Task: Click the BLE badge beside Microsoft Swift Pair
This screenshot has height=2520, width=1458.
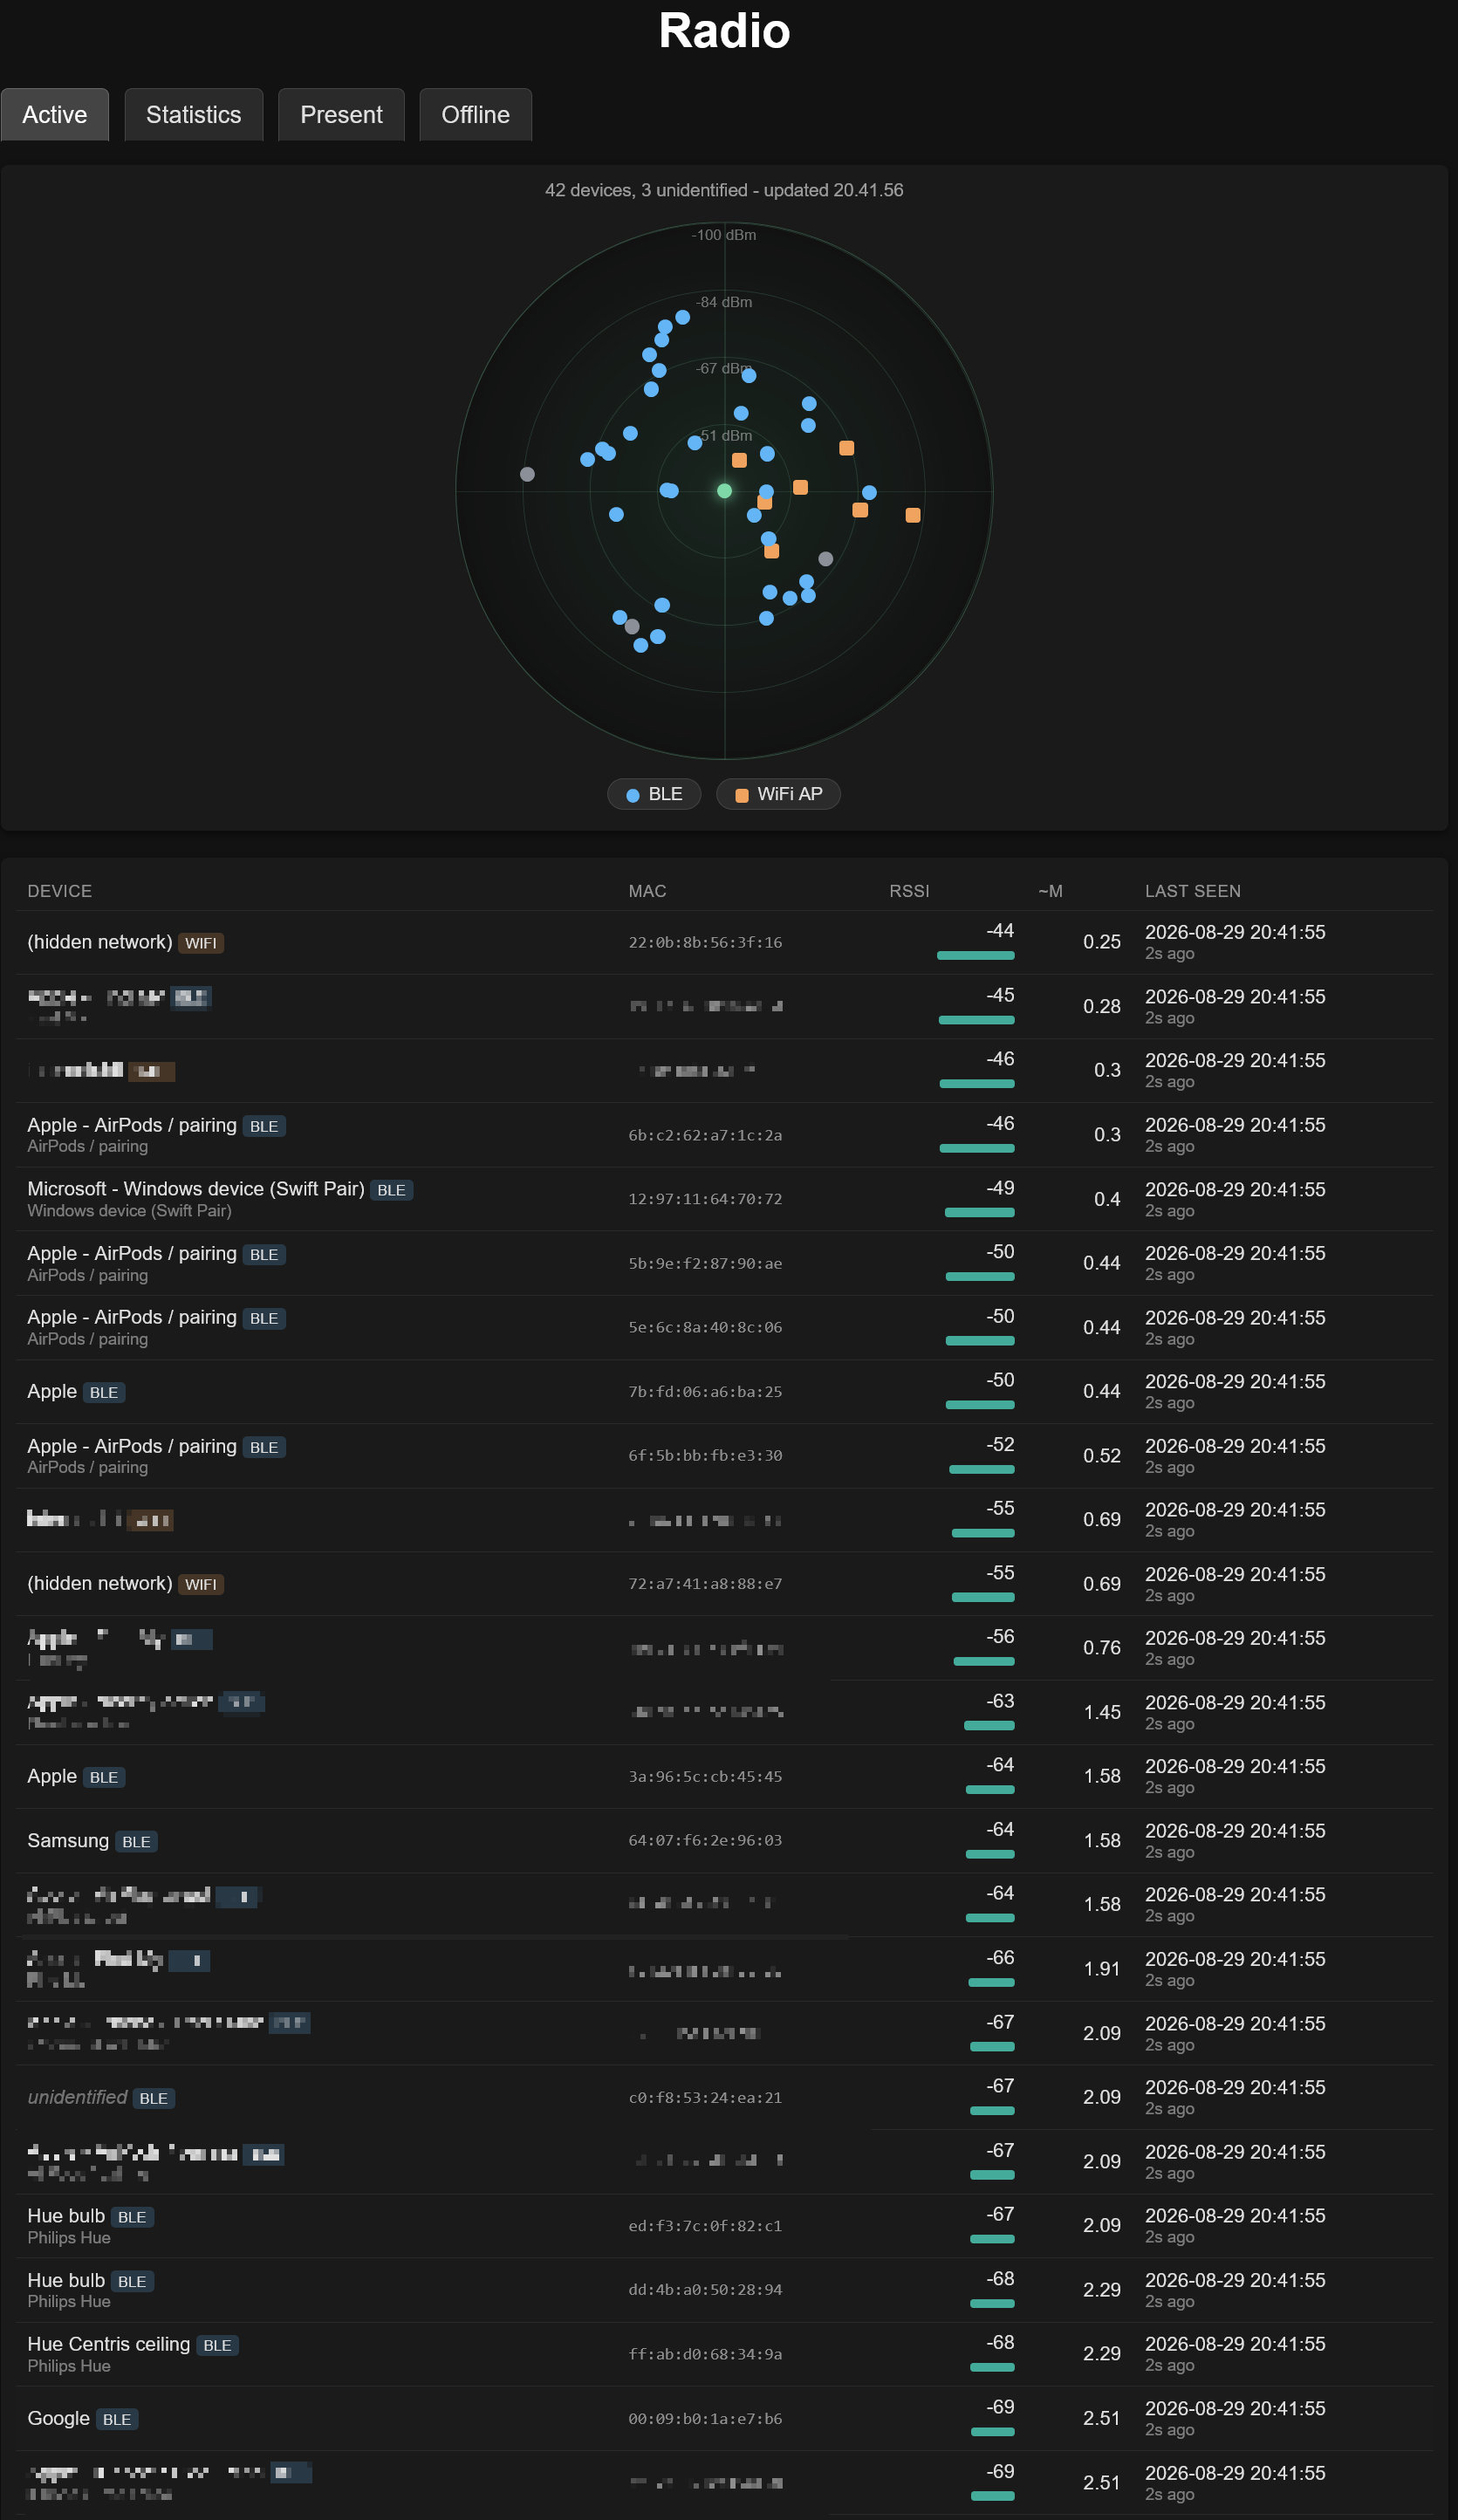Action: pos(392,1190)
